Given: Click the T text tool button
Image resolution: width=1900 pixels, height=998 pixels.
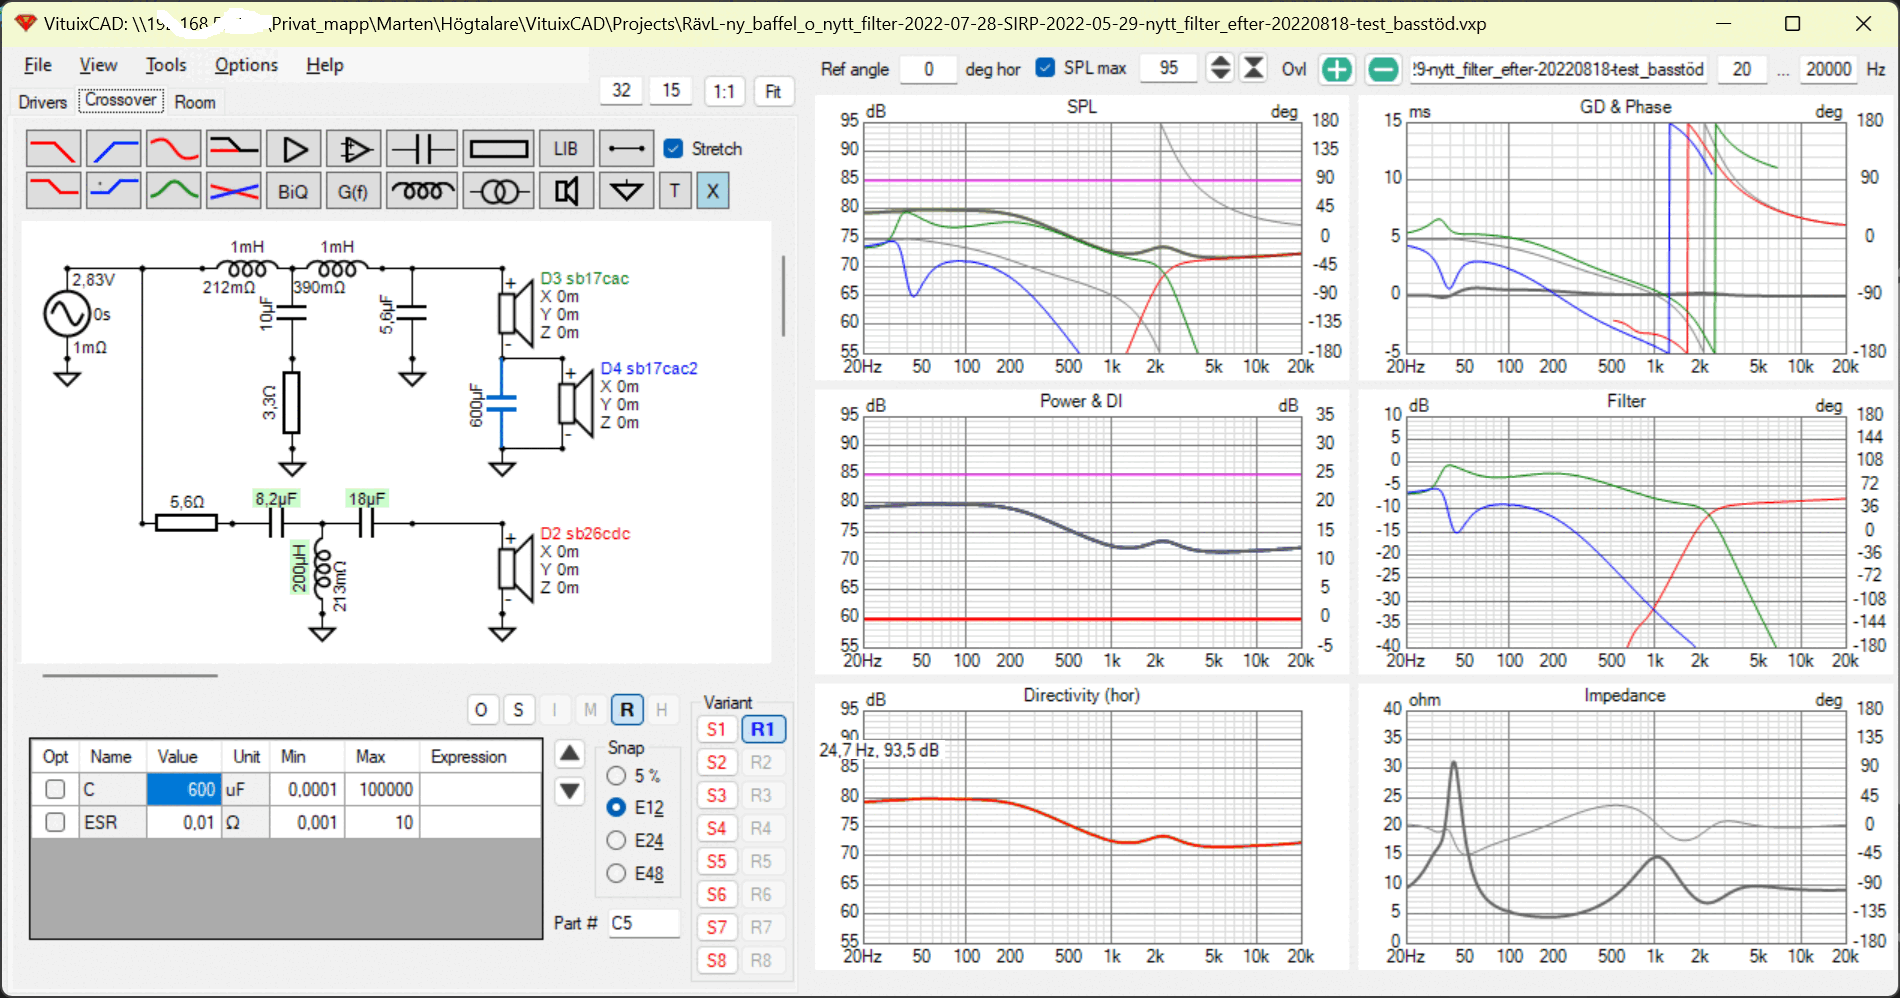Looking at the screenshot, I should pyautogui.click(x=675, y=190).
